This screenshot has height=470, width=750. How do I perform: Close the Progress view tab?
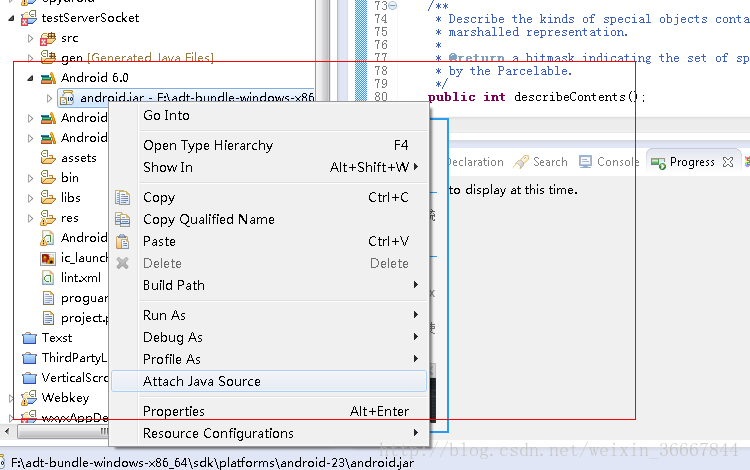point(728,162)
